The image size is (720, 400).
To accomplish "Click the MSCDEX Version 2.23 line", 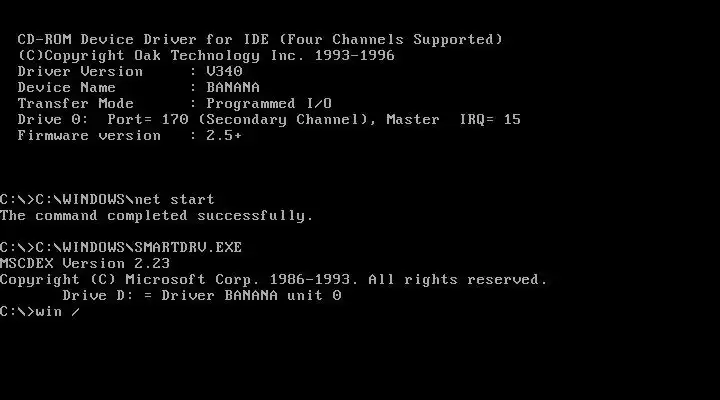I will [85, 264].
